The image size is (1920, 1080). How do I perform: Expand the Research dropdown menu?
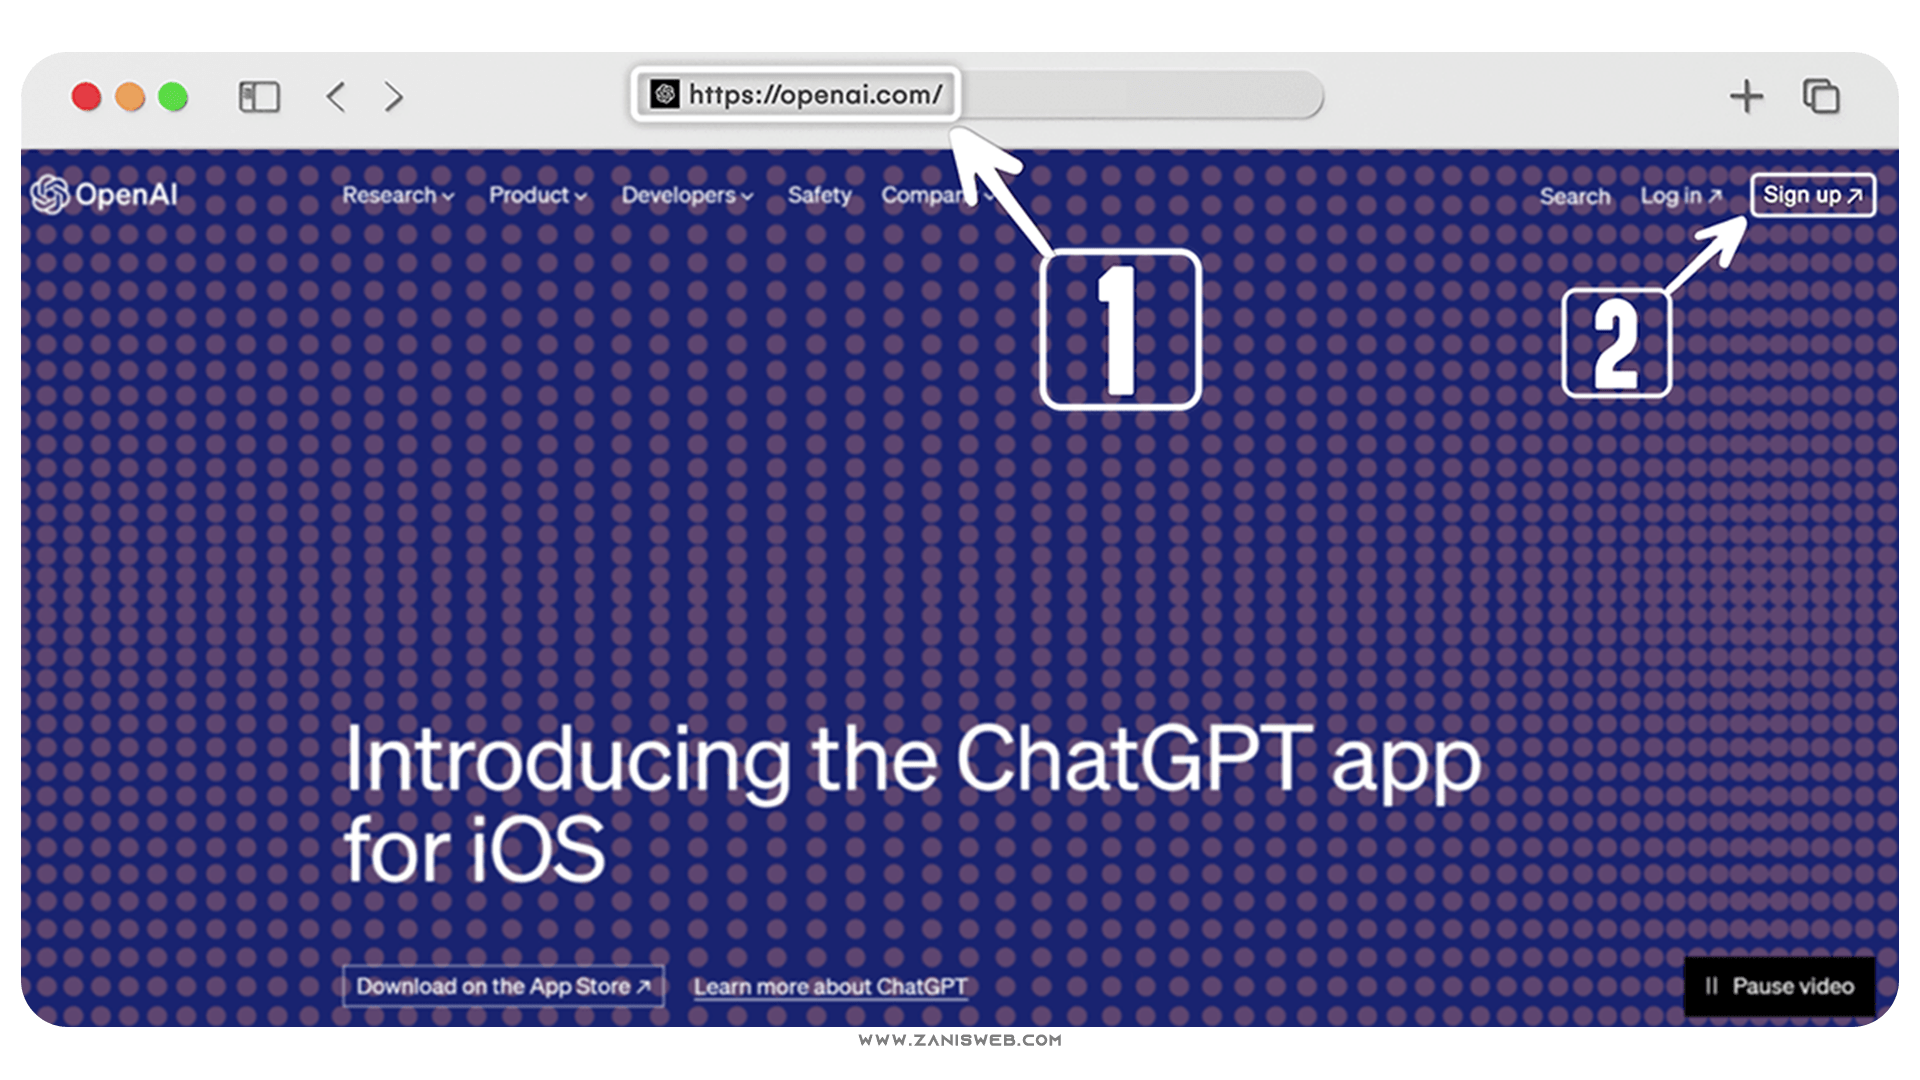[398, 195]
